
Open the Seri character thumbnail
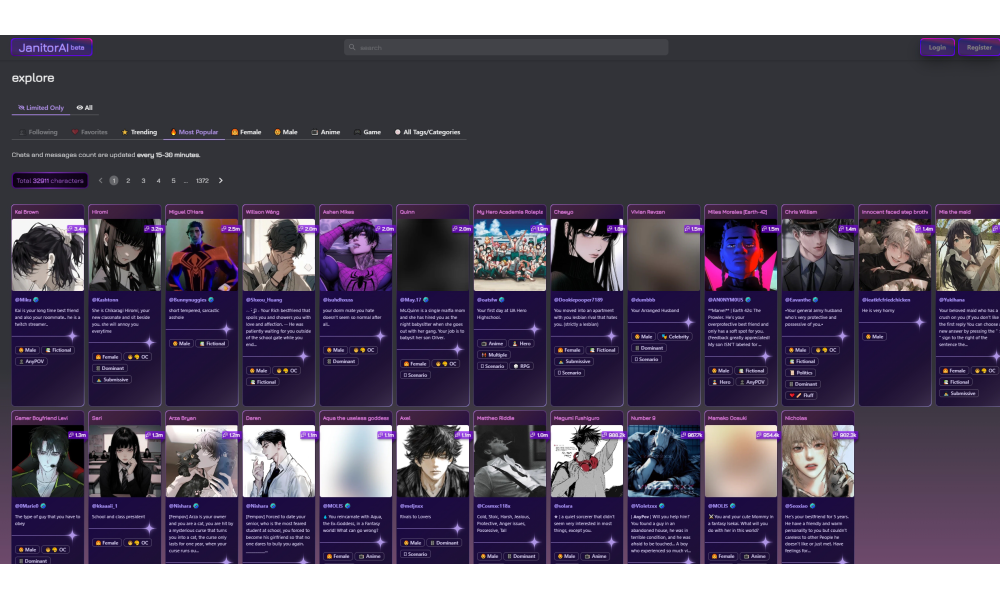125,461
